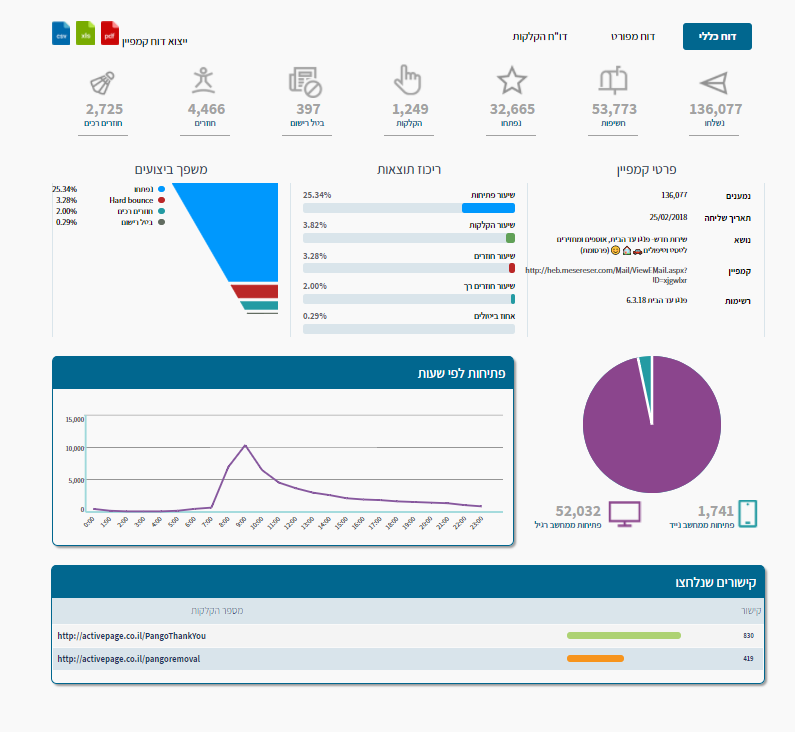Click the desktop monitor openings icon

626,515
